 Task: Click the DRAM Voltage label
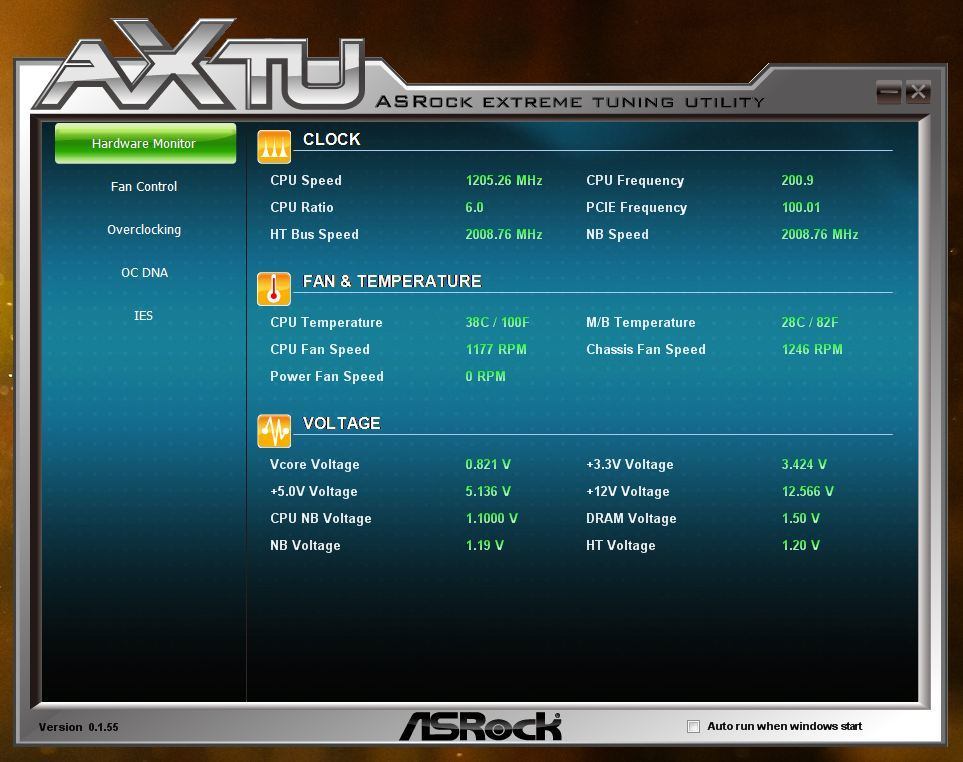pyautogui.click(x=631, y=518)
